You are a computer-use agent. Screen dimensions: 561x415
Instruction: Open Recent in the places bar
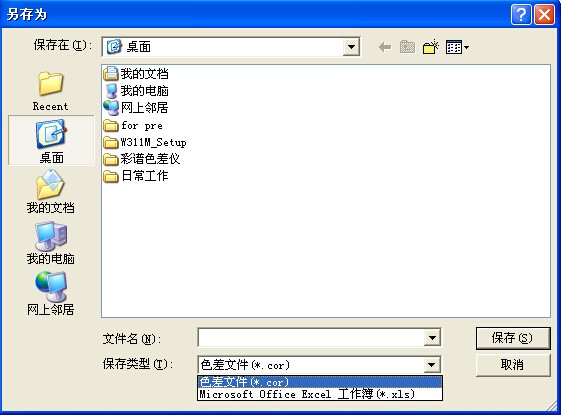[50, 91]
